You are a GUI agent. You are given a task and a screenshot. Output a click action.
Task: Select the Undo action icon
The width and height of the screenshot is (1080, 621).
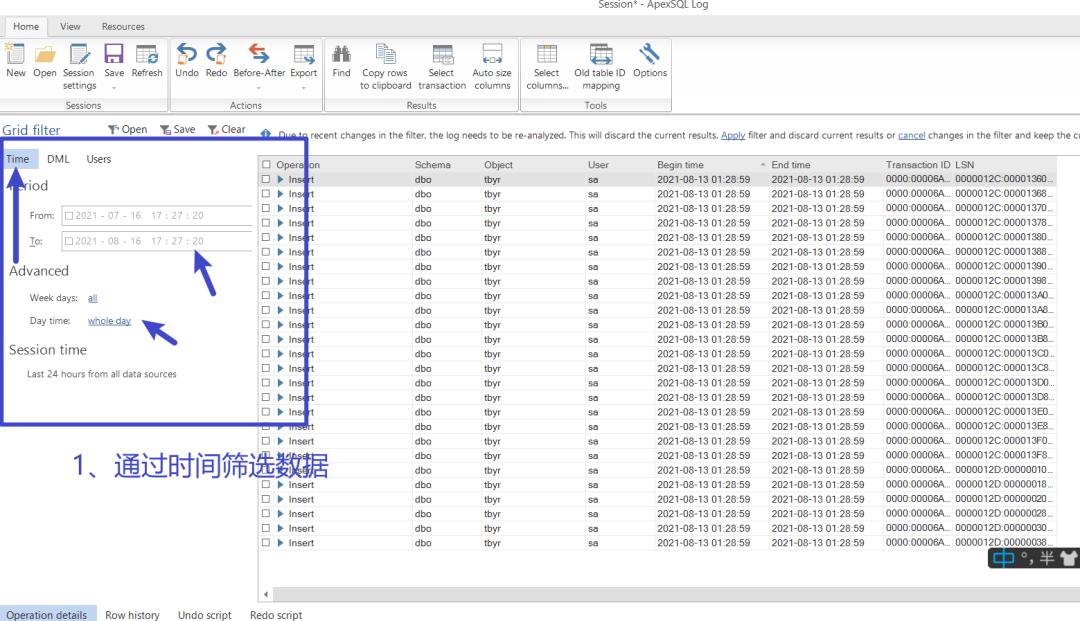point(187,57)
